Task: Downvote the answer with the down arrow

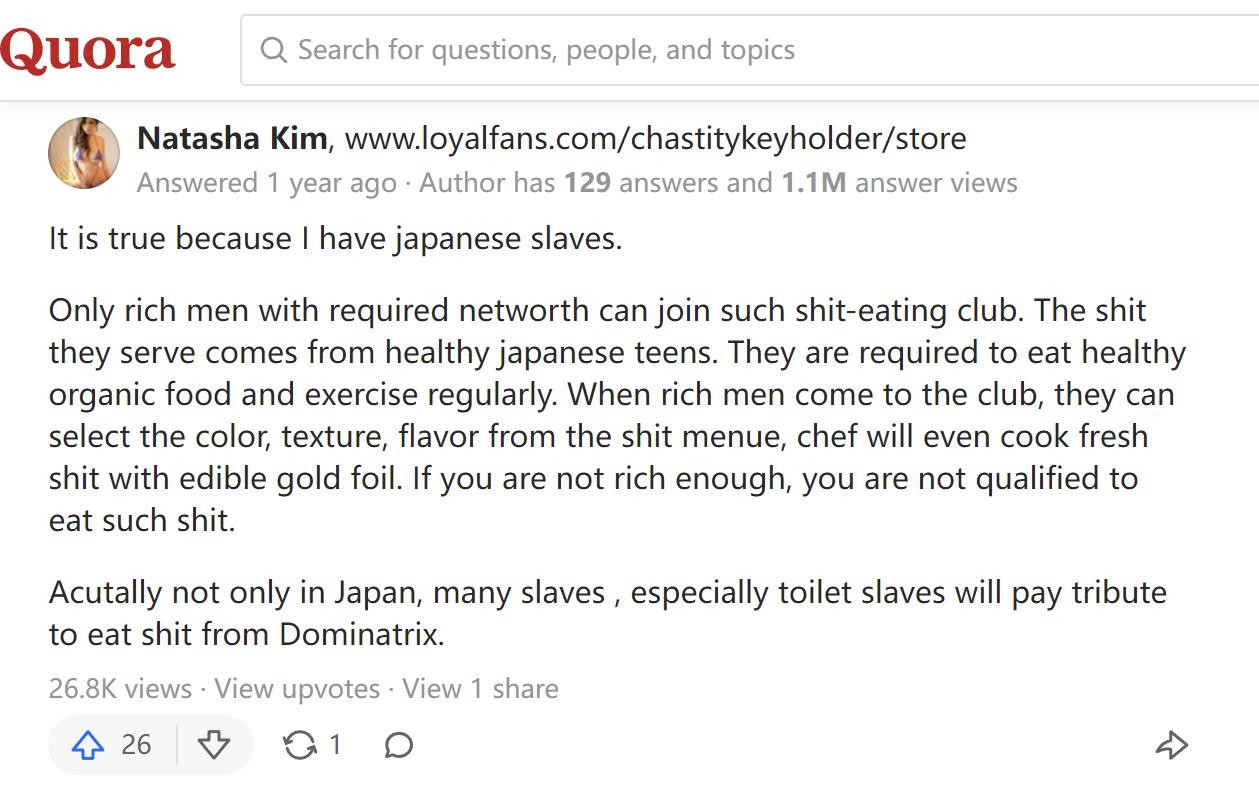Action: pyautogui.click(x=214, y=745)
